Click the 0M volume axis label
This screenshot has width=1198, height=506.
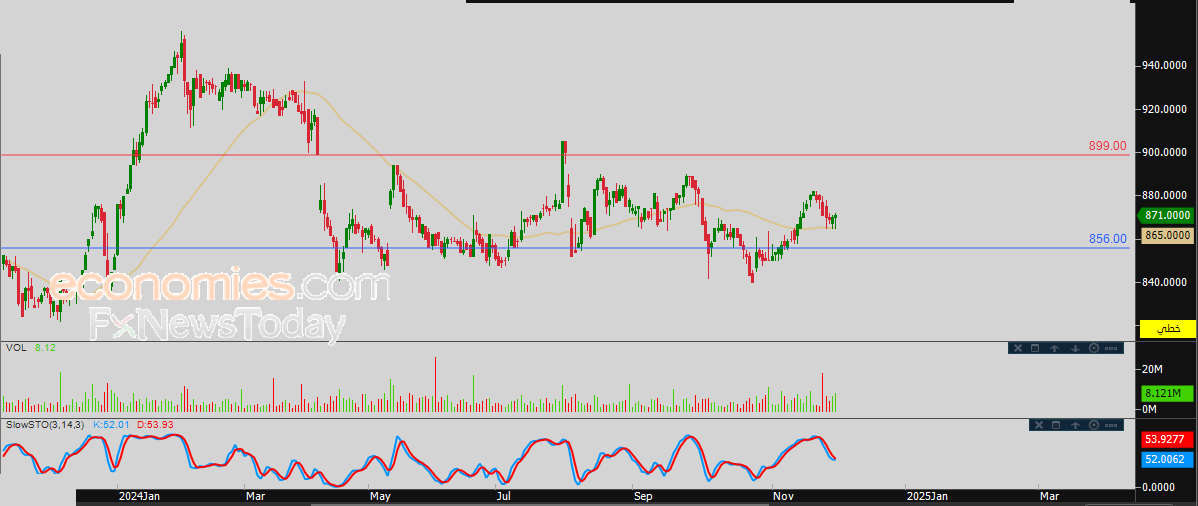pos(1149,410)
